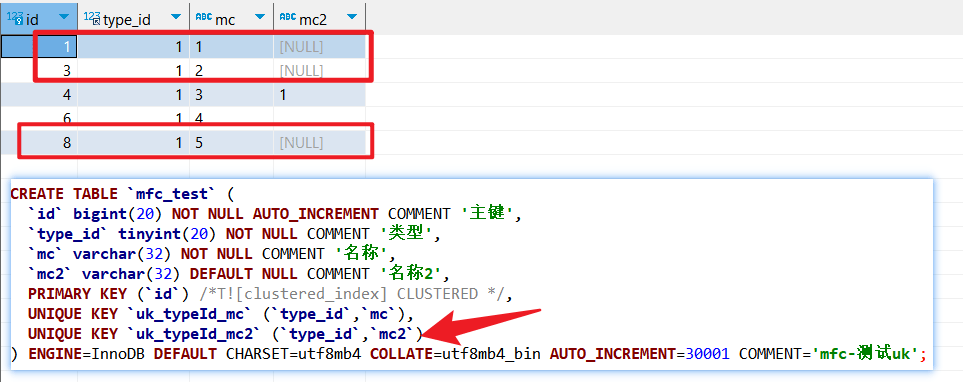Click the mc column header label
The image size is (963, 382).
tap(225, 20)
